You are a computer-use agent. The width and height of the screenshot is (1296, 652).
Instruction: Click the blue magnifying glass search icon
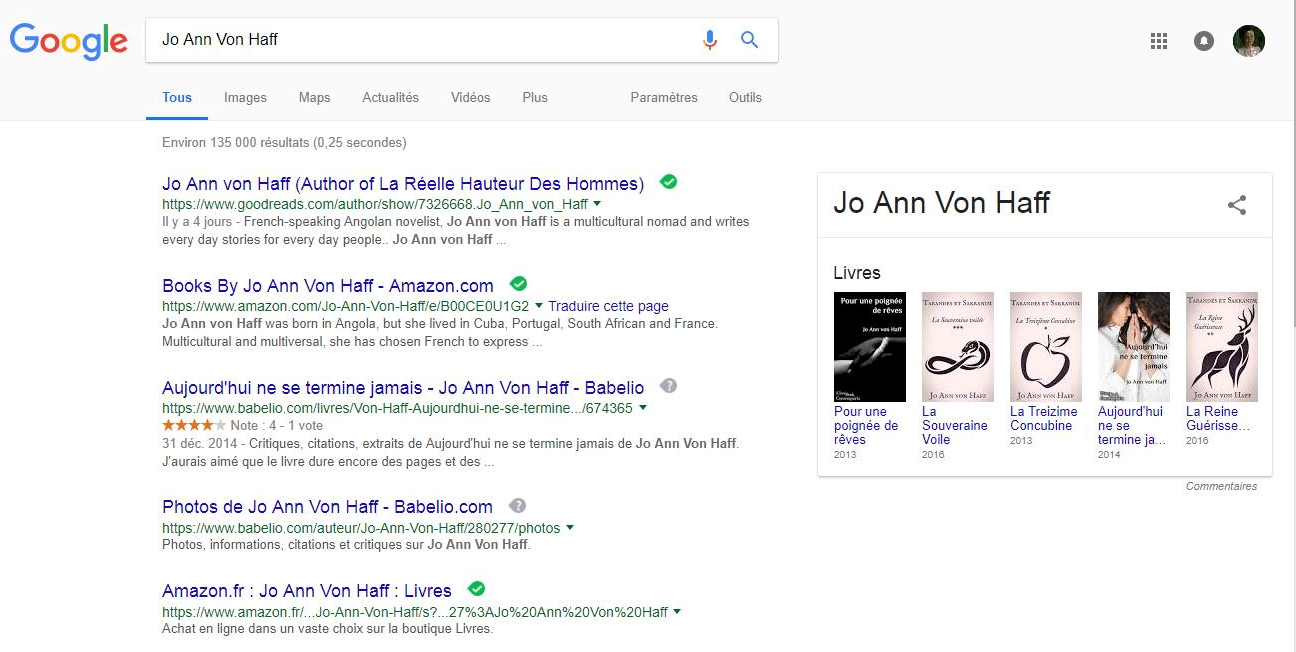tap(749, 40)
